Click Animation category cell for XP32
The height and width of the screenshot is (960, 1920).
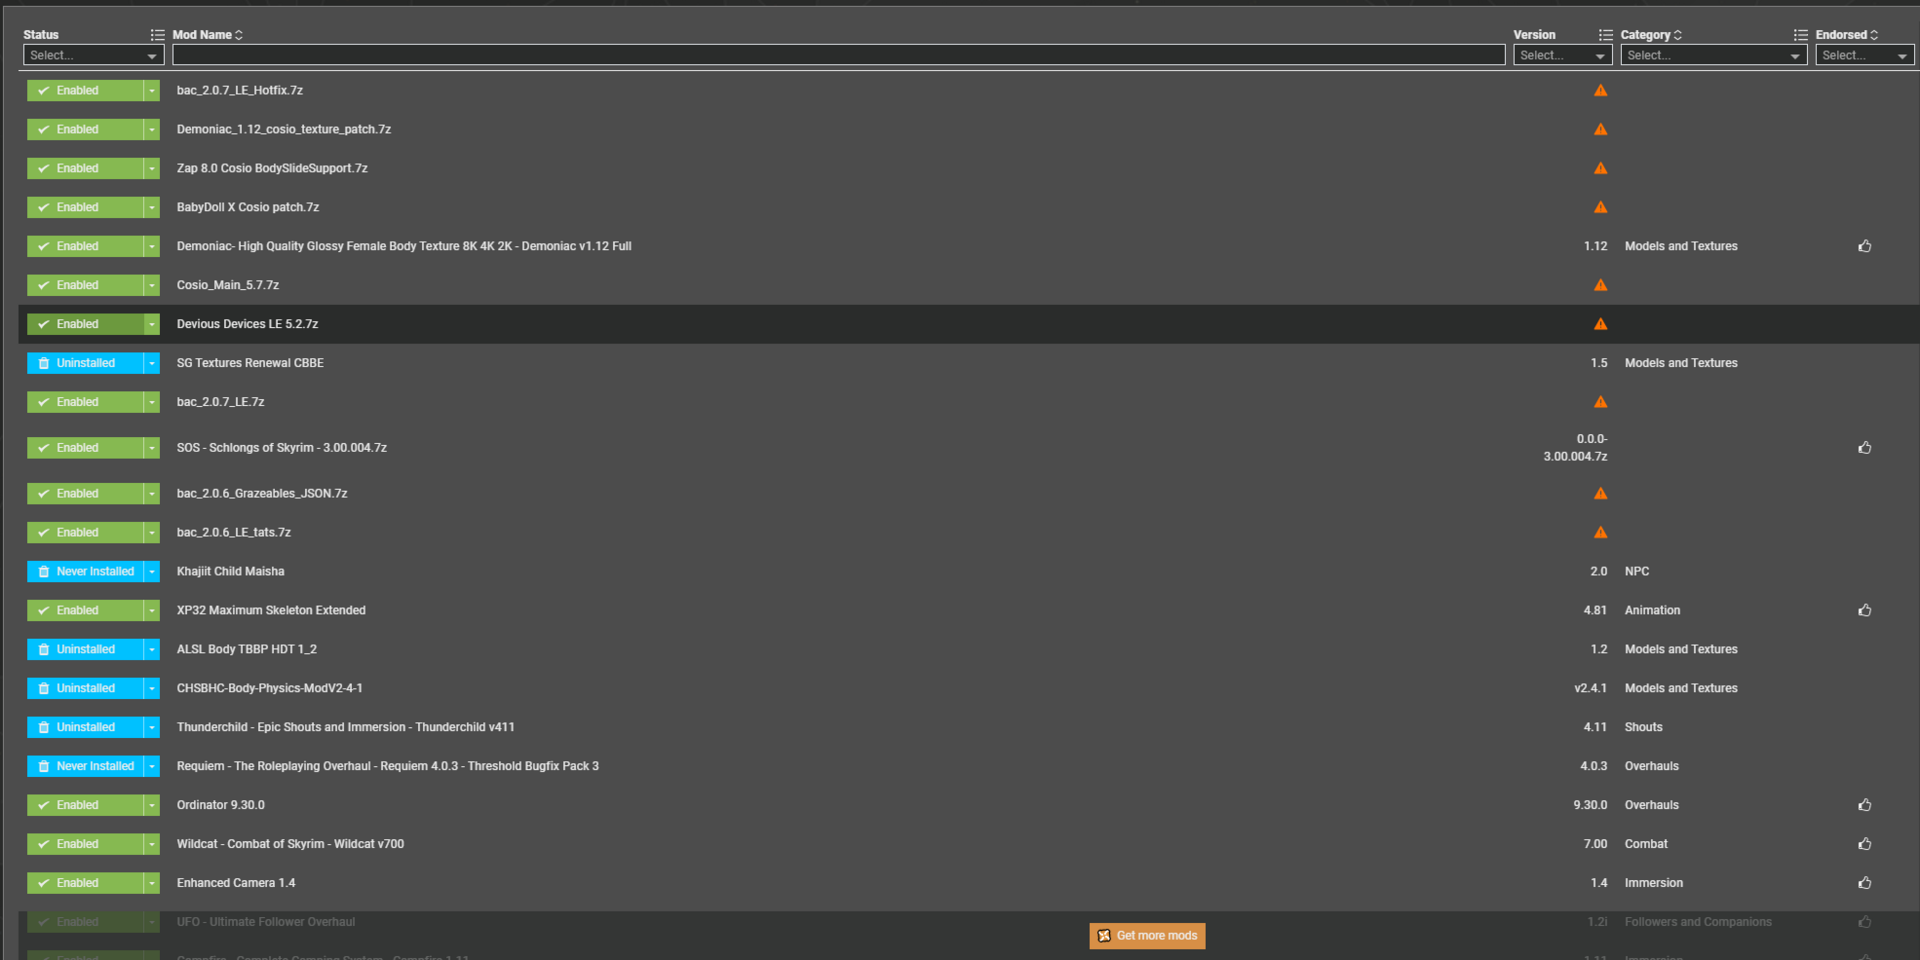coord(1652,610)
